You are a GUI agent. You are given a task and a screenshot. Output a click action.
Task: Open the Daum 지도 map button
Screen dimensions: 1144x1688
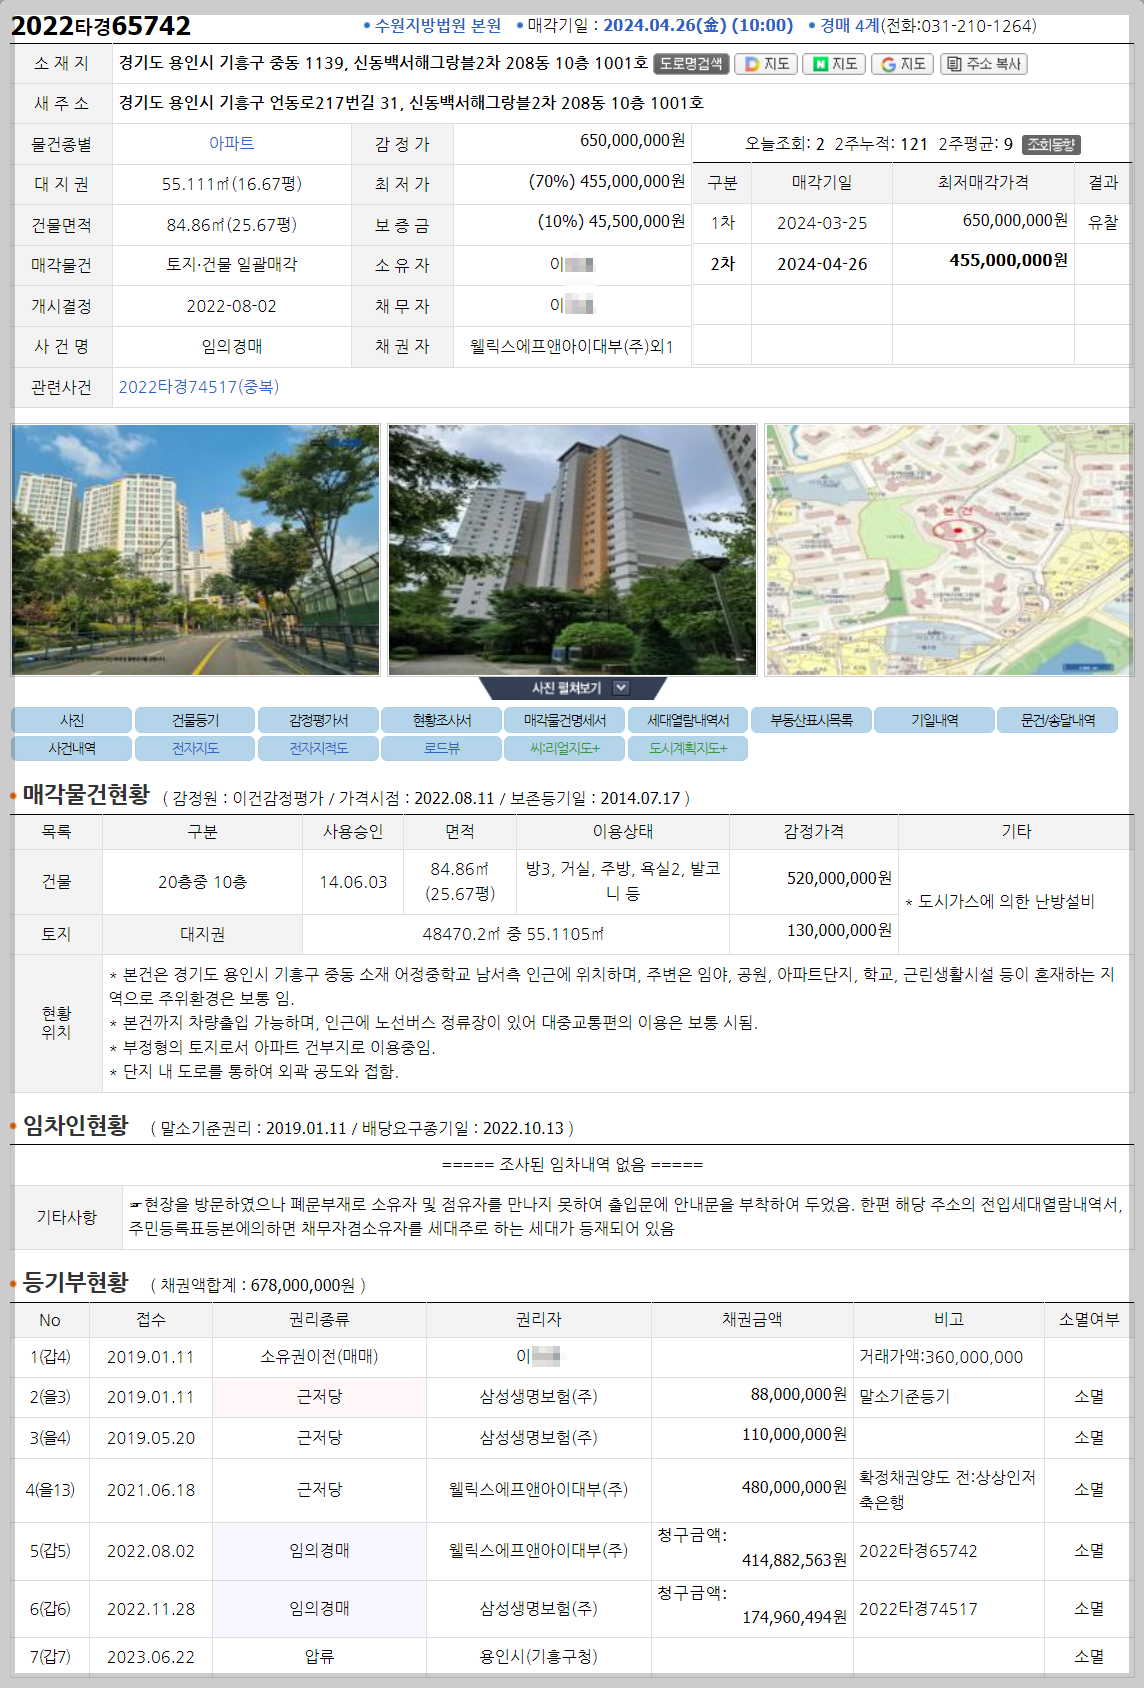pyautogui.click(x=767, y=64)
